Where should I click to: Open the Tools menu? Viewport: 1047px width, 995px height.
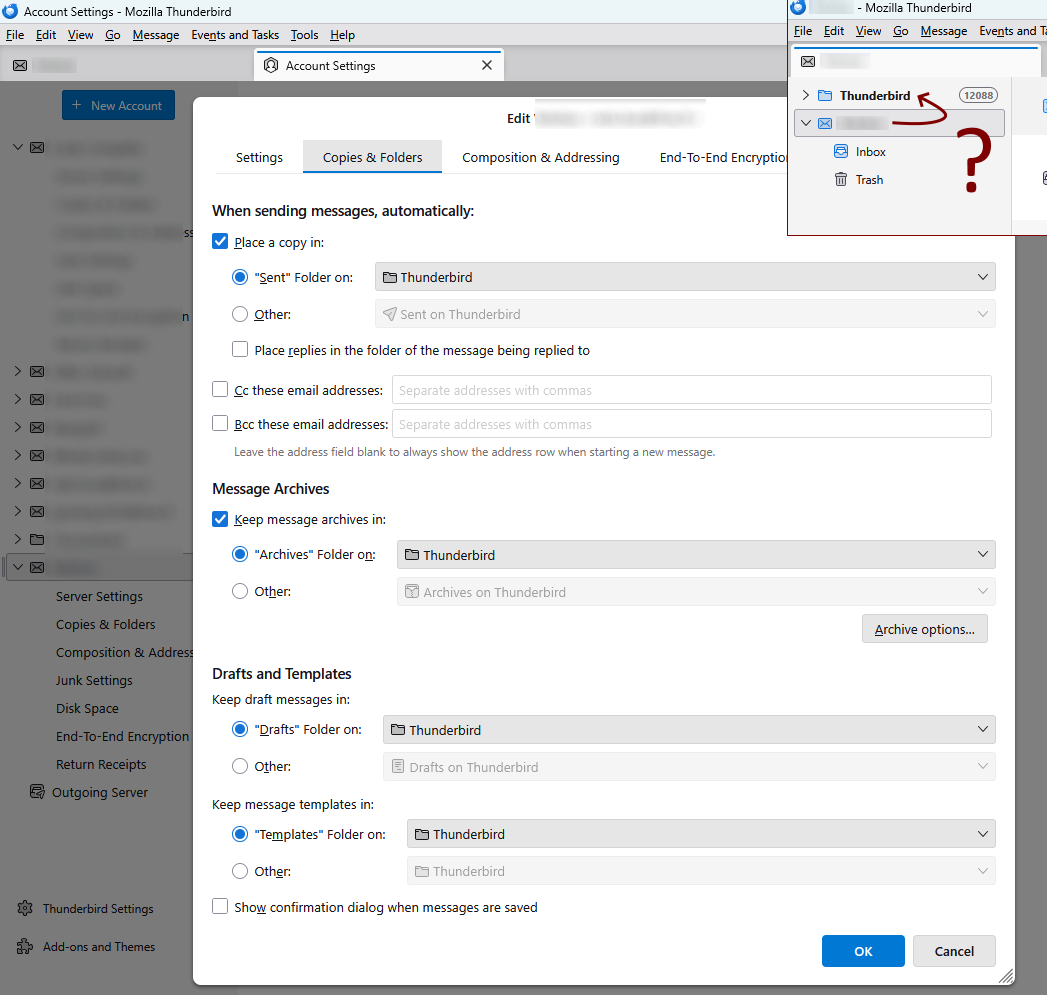point(304,35)
